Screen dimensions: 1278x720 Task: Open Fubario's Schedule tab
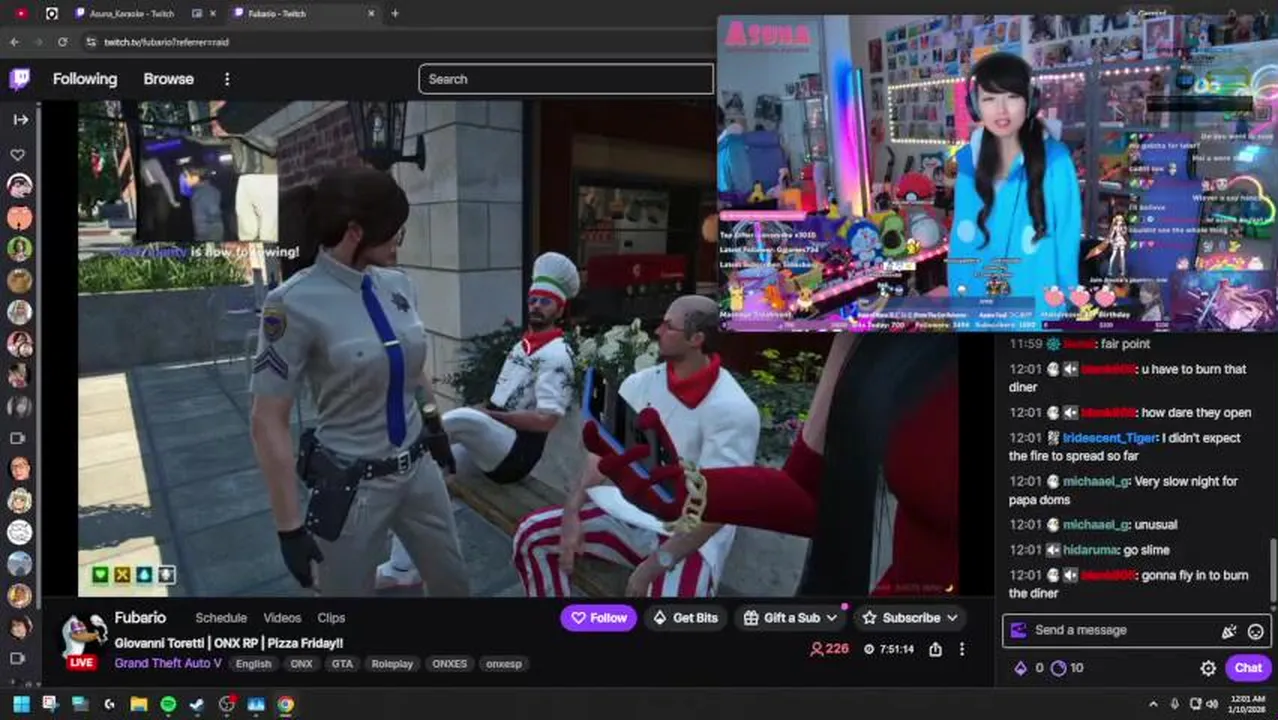click(x=221, y=618)
